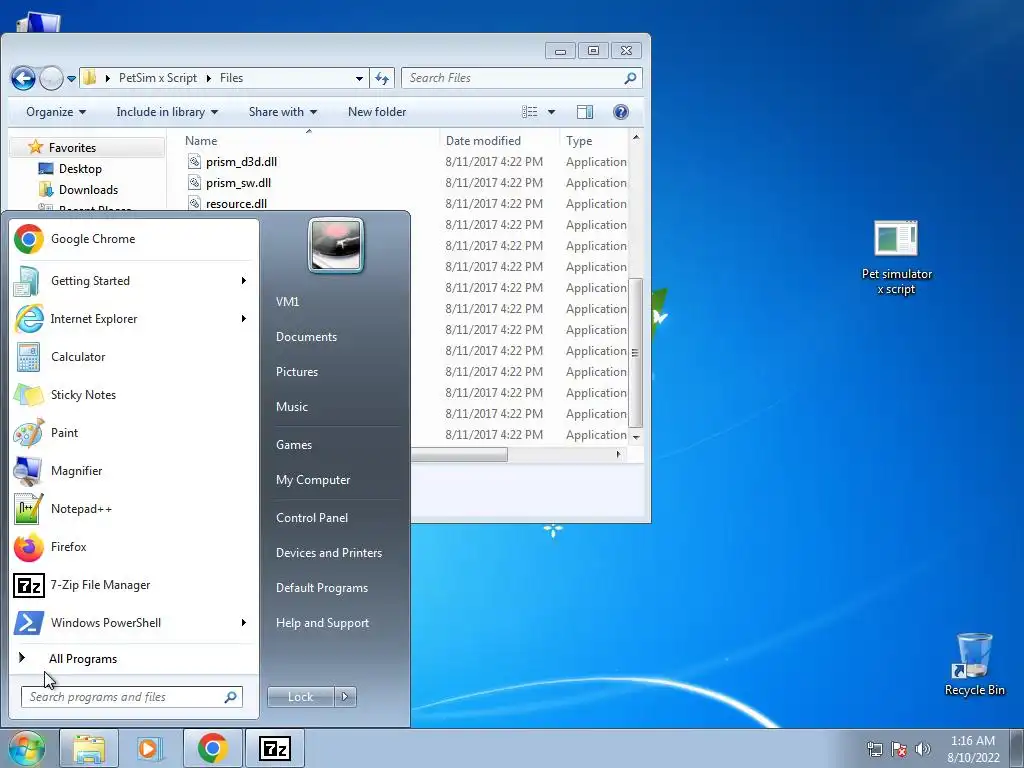The image size is (1024, 768).
Task: Open Downloads in Favorites pane
Action: tap(88, 189)
